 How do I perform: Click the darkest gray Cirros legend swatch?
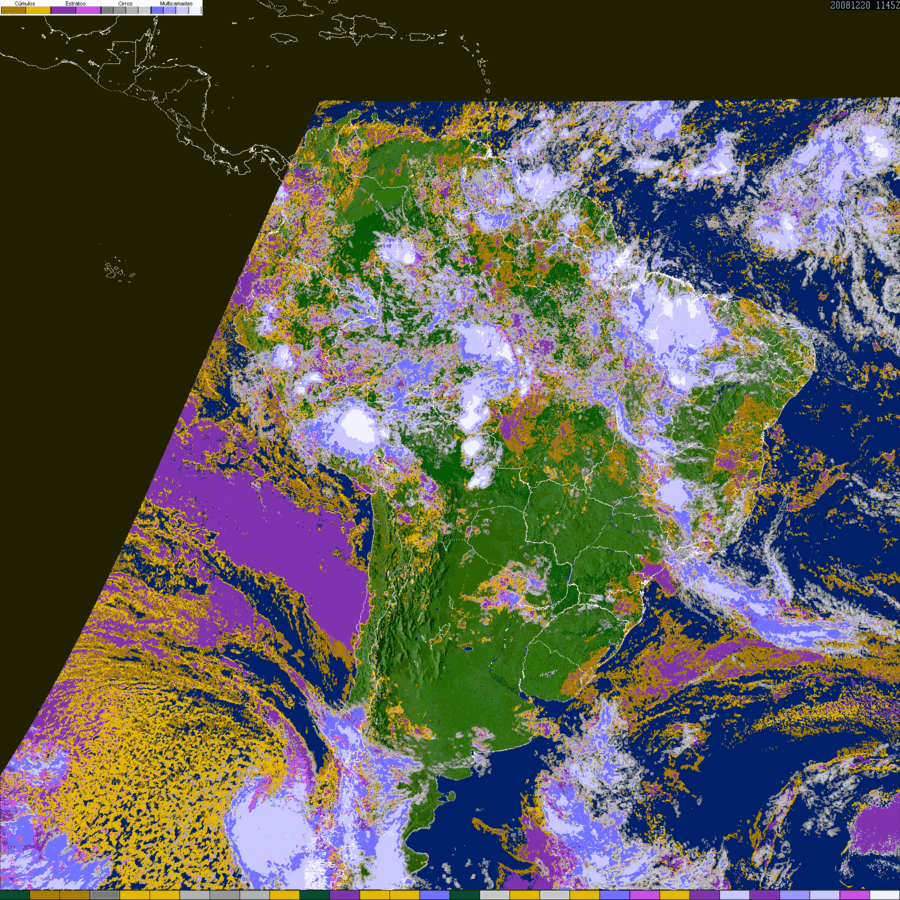(x=107, y=10)
